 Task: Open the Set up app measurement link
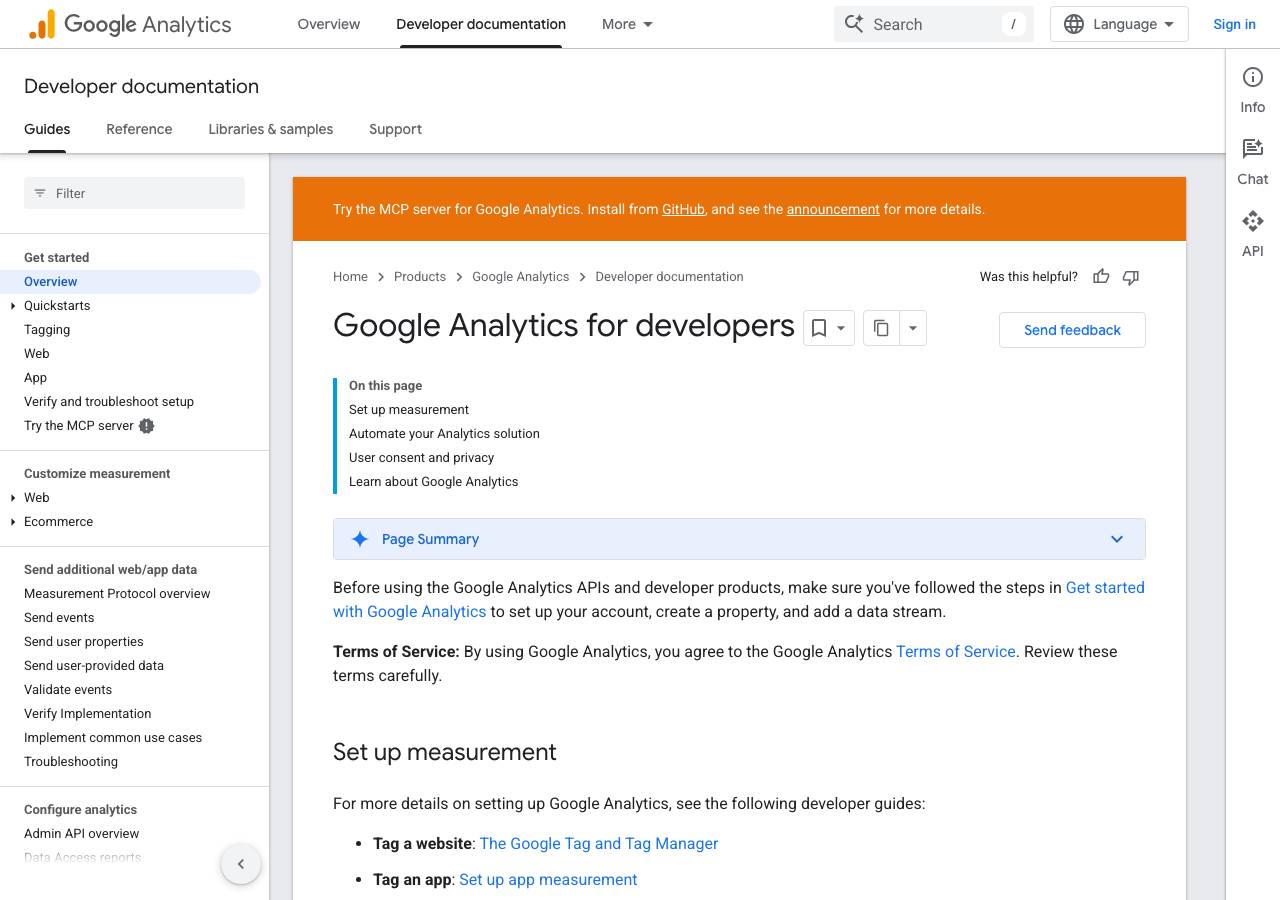(548, 879)
